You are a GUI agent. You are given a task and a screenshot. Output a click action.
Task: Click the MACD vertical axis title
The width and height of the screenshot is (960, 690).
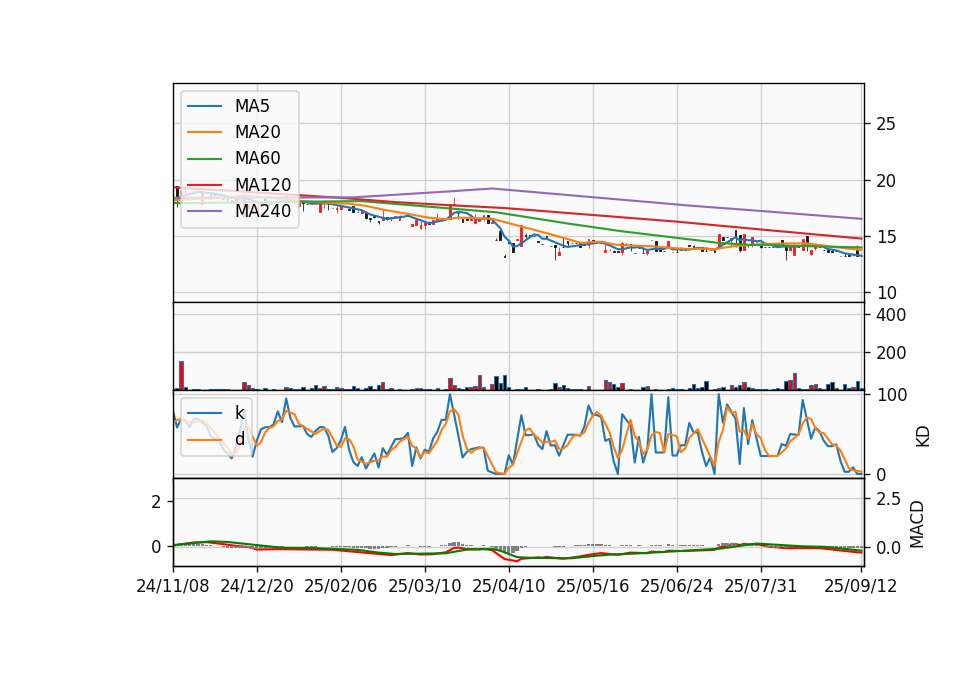[x=917, y=524]
